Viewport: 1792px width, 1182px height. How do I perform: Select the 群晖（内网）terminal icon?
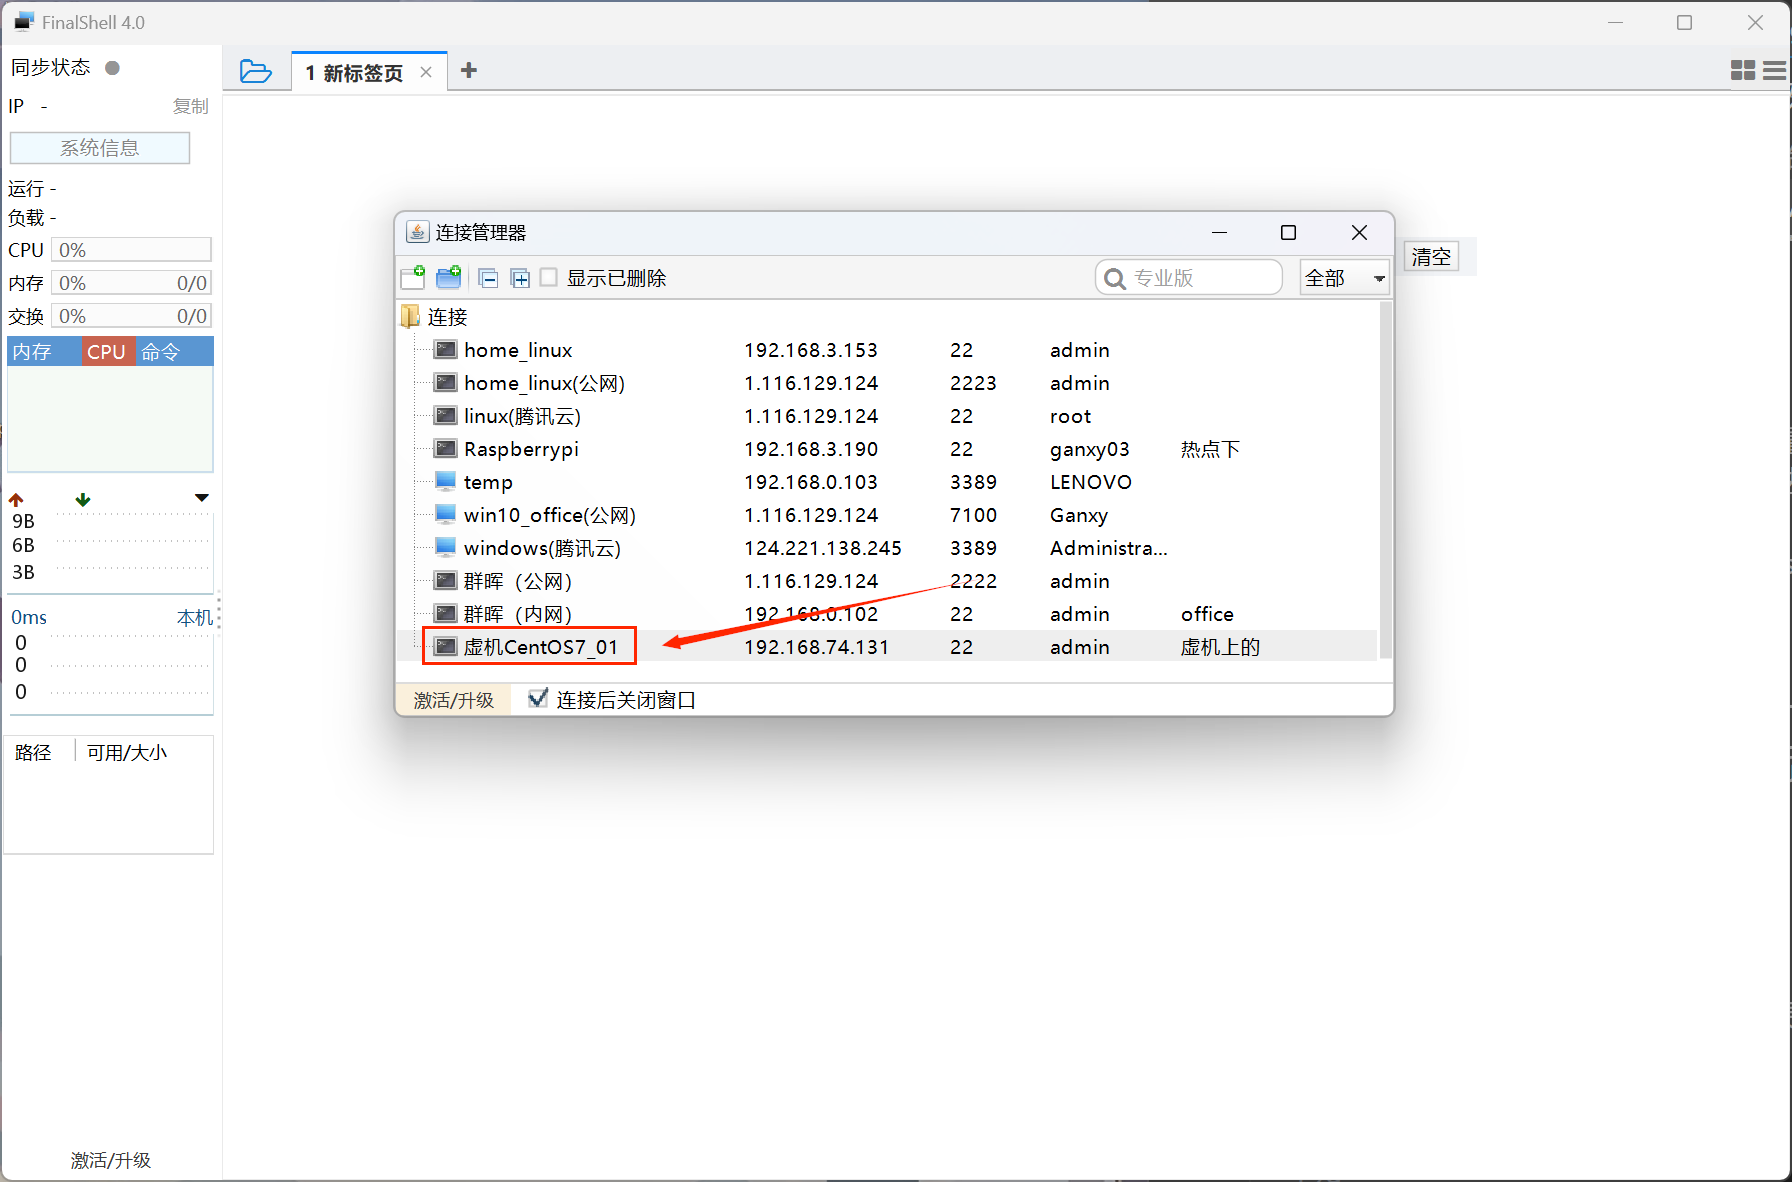click(445, 613)
